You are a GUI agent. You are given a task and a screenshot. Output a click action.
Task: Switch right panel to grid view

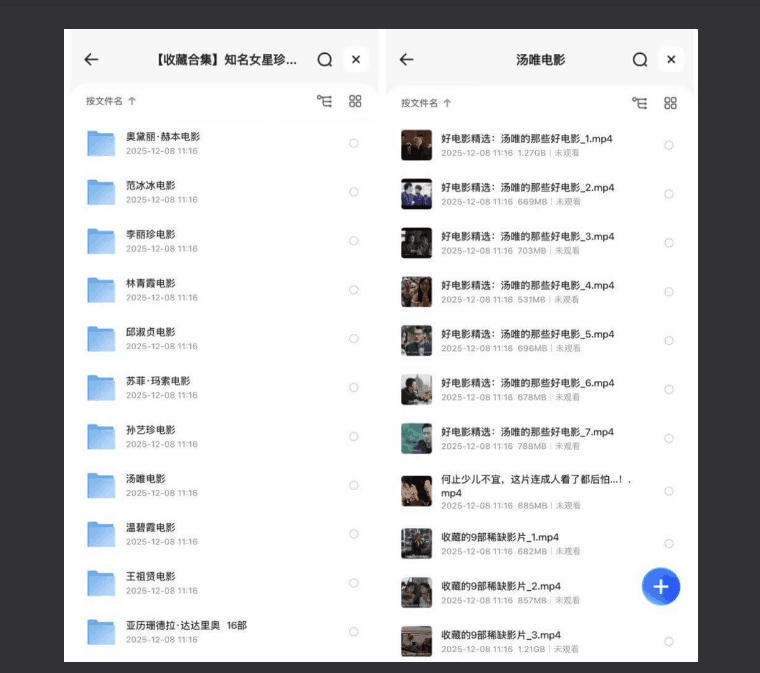(670, 103)
